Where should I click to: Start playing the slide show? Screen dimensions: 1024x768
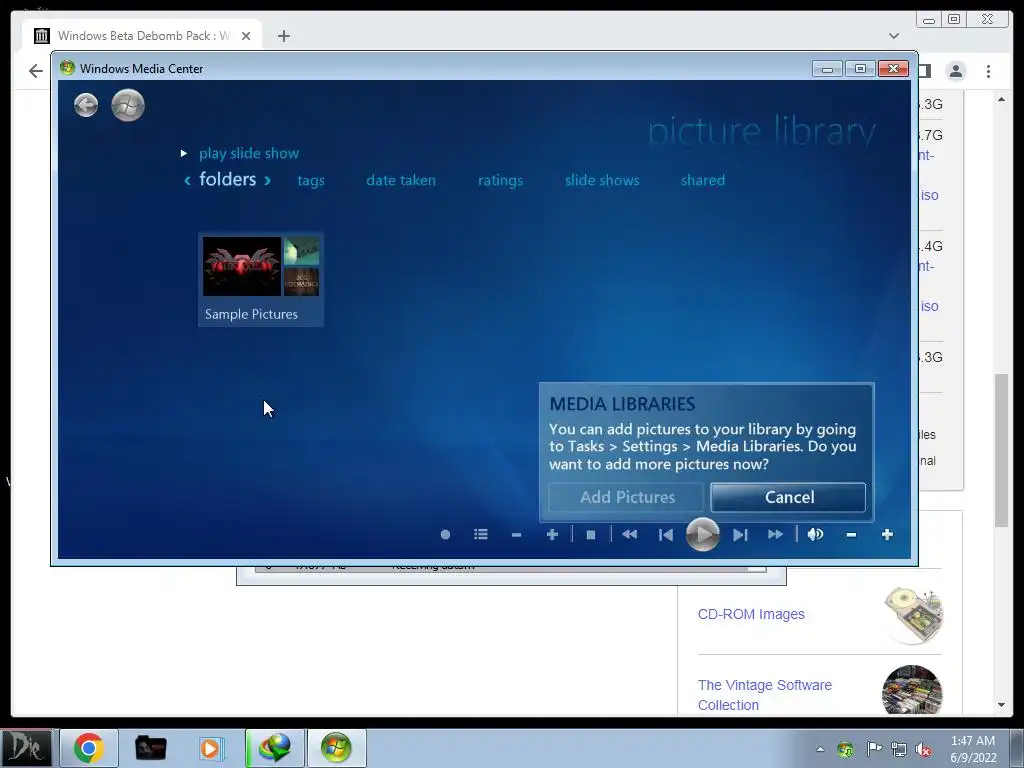pyautogui.click(x=249, y=153)
